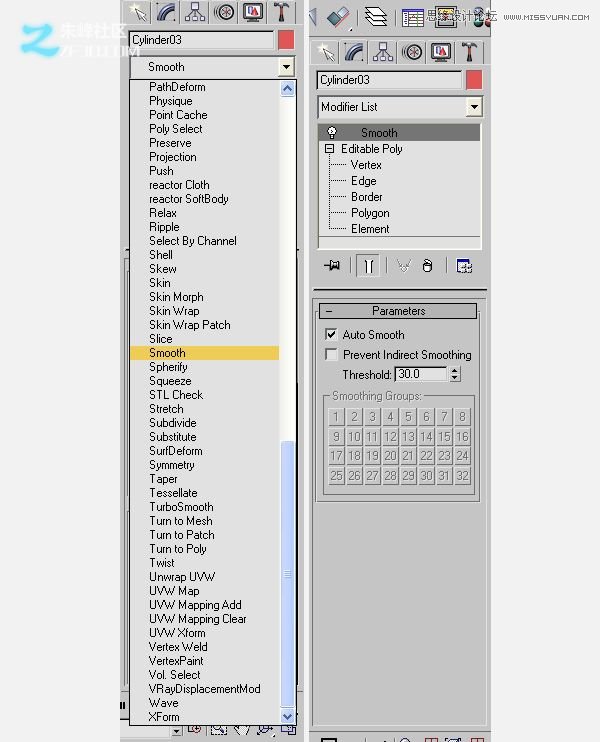Click the red object color swatch in right panel
The width and height of the screenshot is (600, 742).
(x=474, y=80)
